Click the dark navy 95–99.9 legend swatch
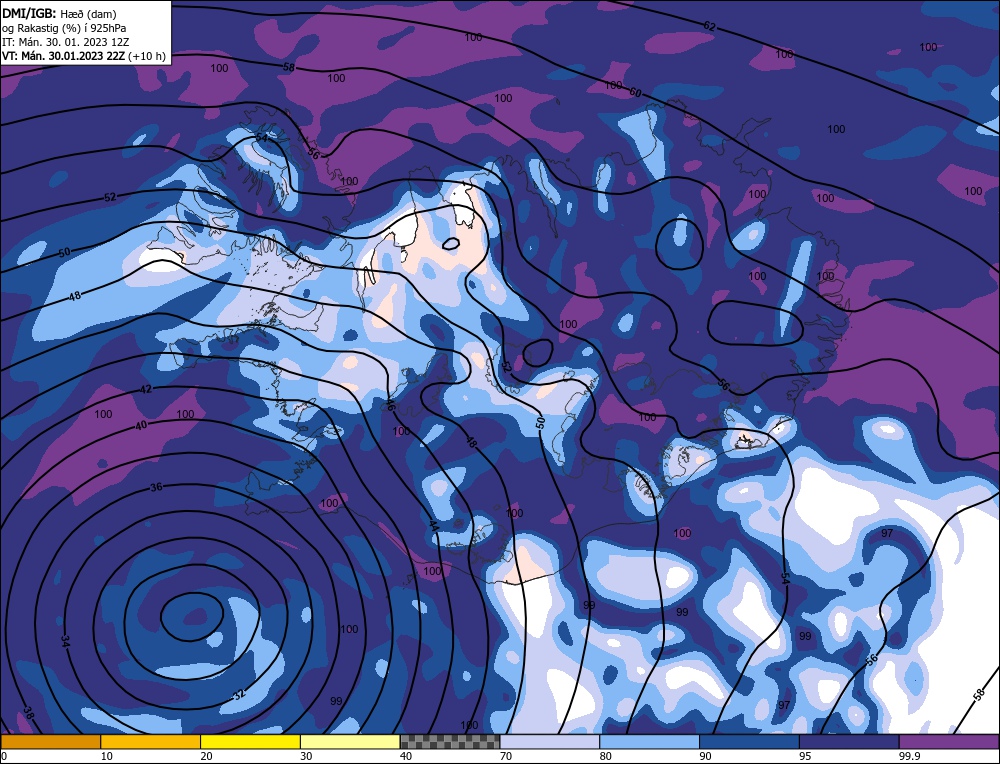This screenshot has width=1000, height=764. [x=849, y=742]
